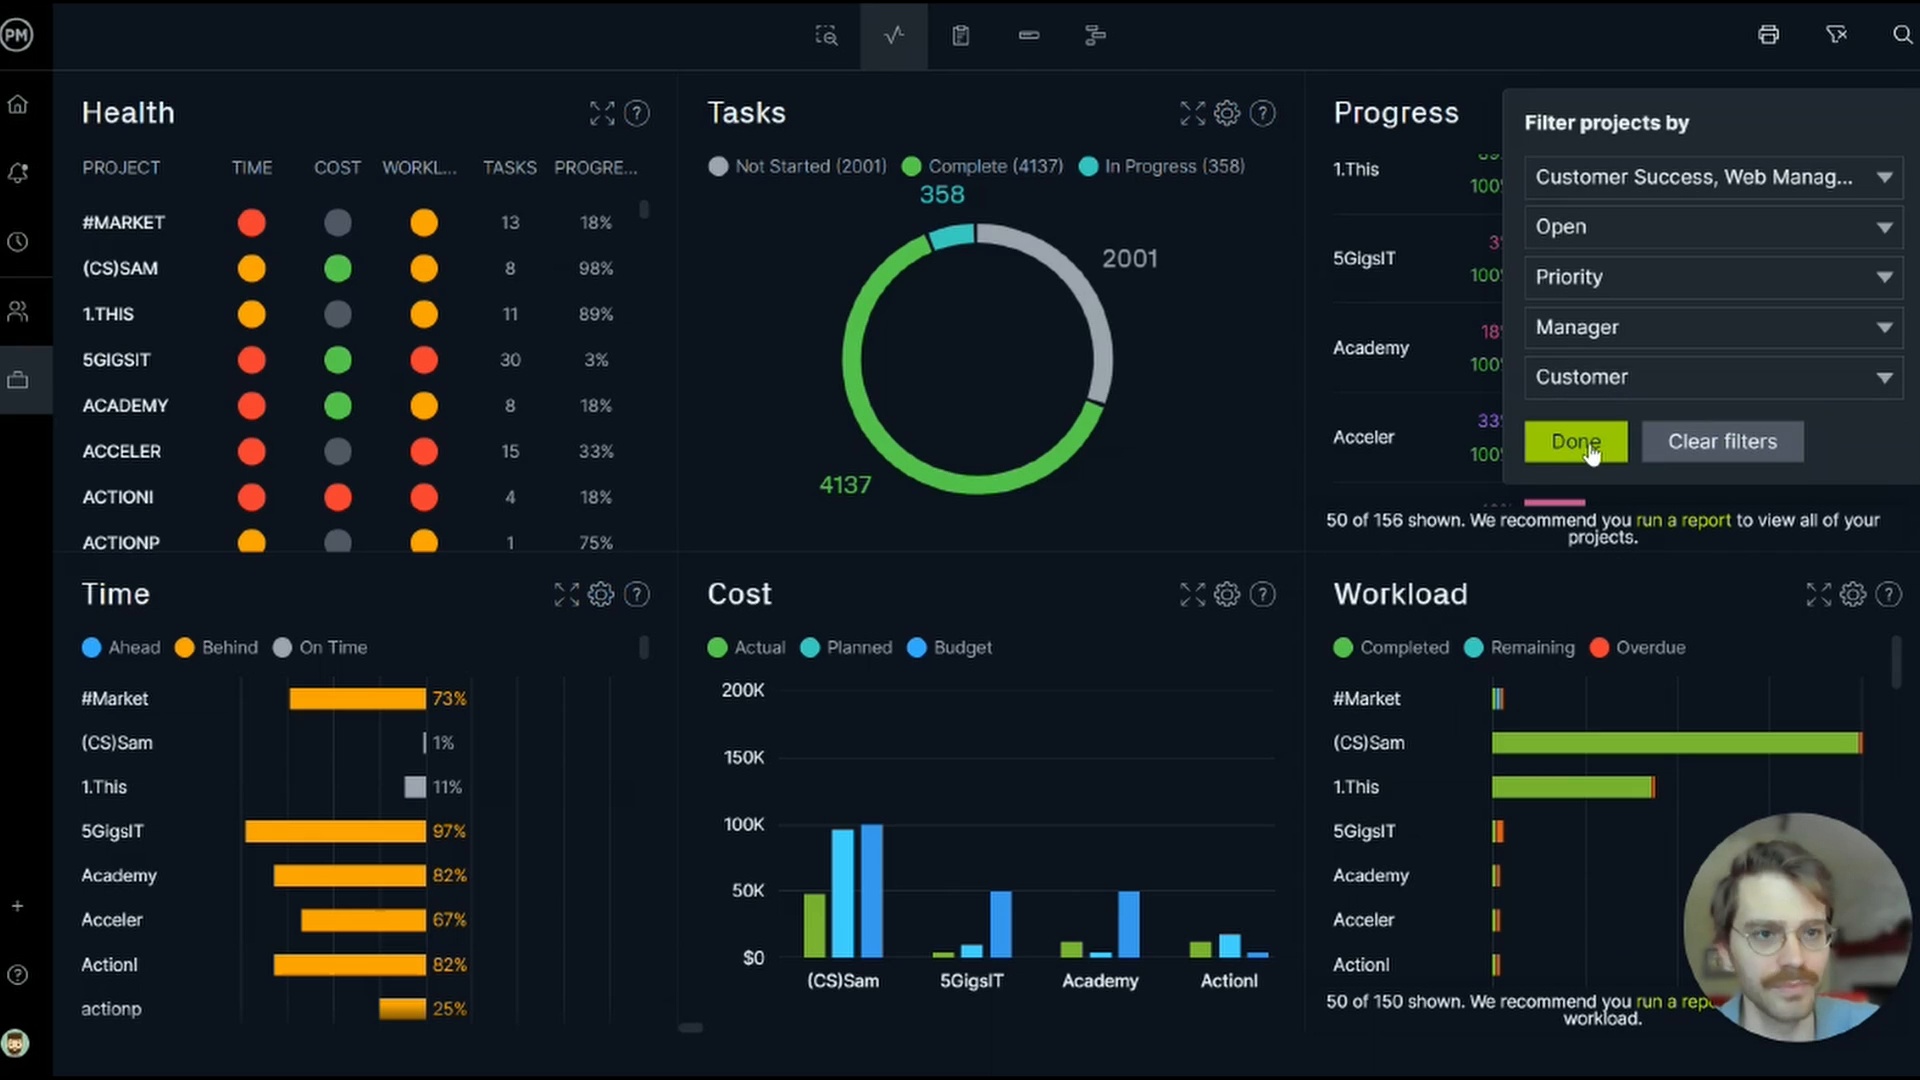Open the Cost widget help icon
The image size is (1920, 1080).
pos(1263,595)
